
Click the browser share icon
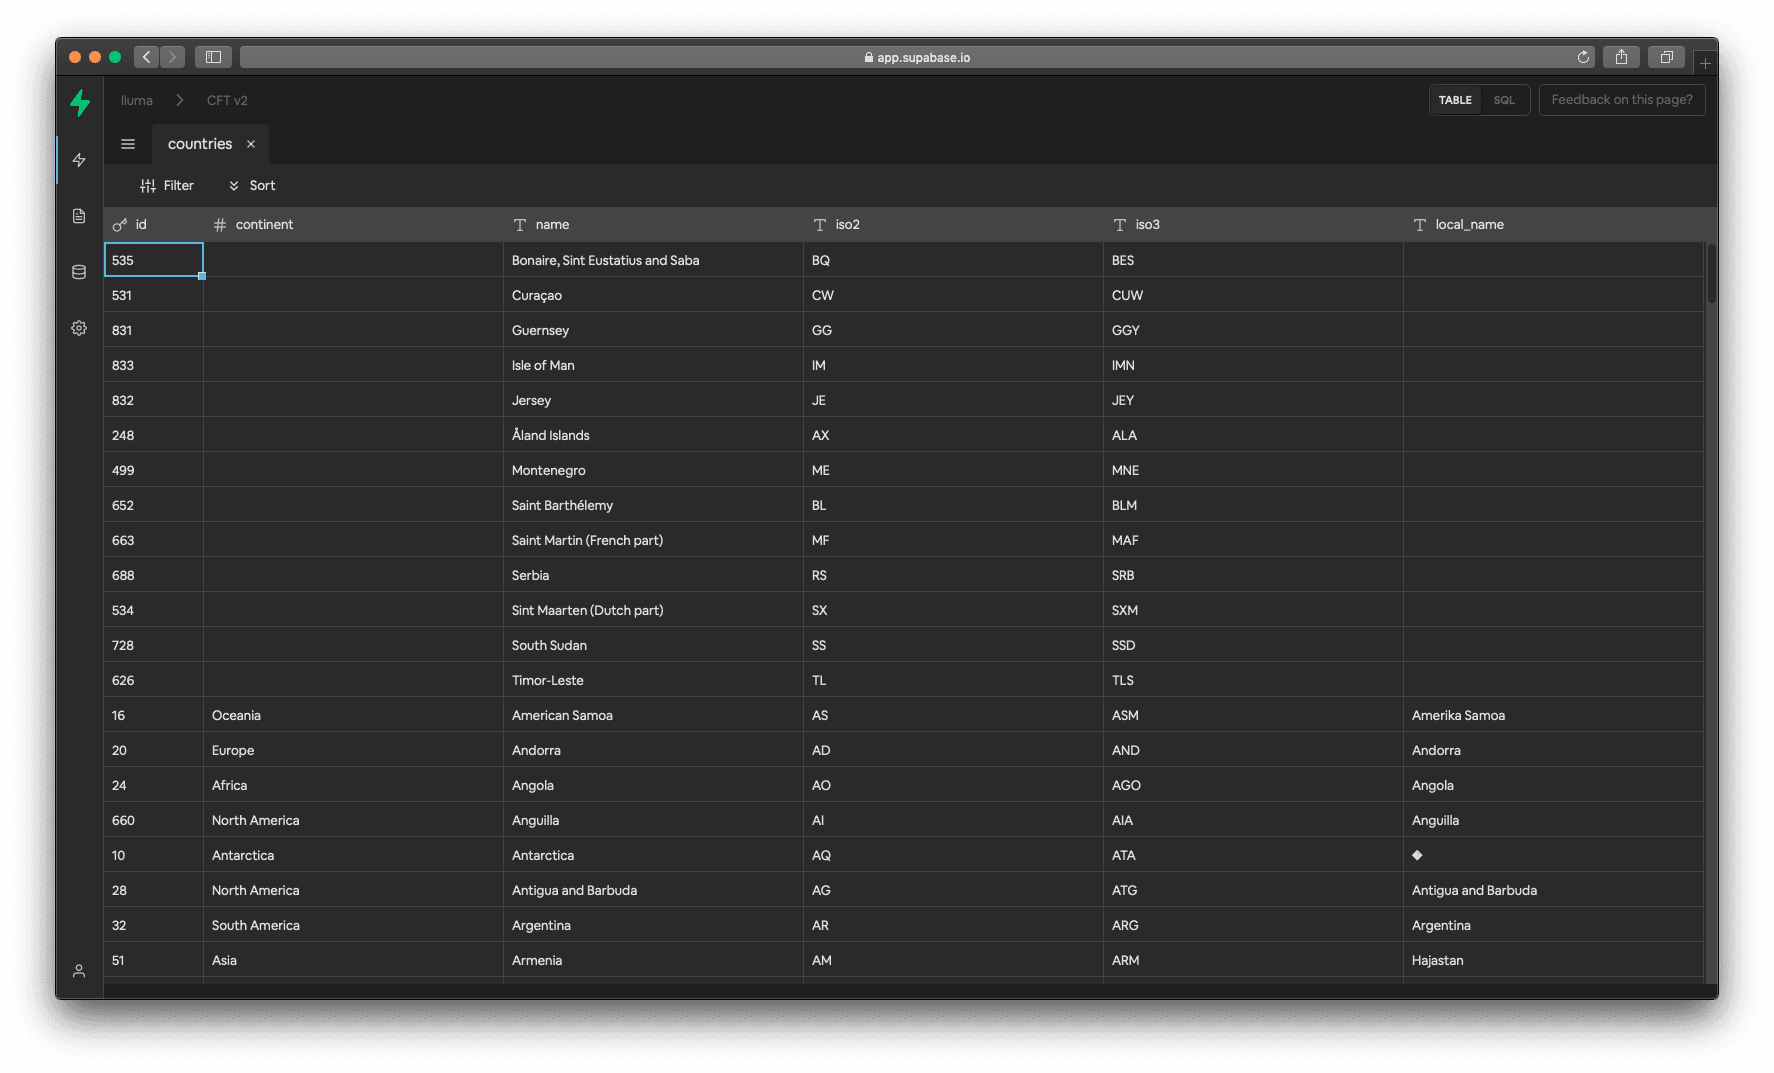(x=1621, y=57)
